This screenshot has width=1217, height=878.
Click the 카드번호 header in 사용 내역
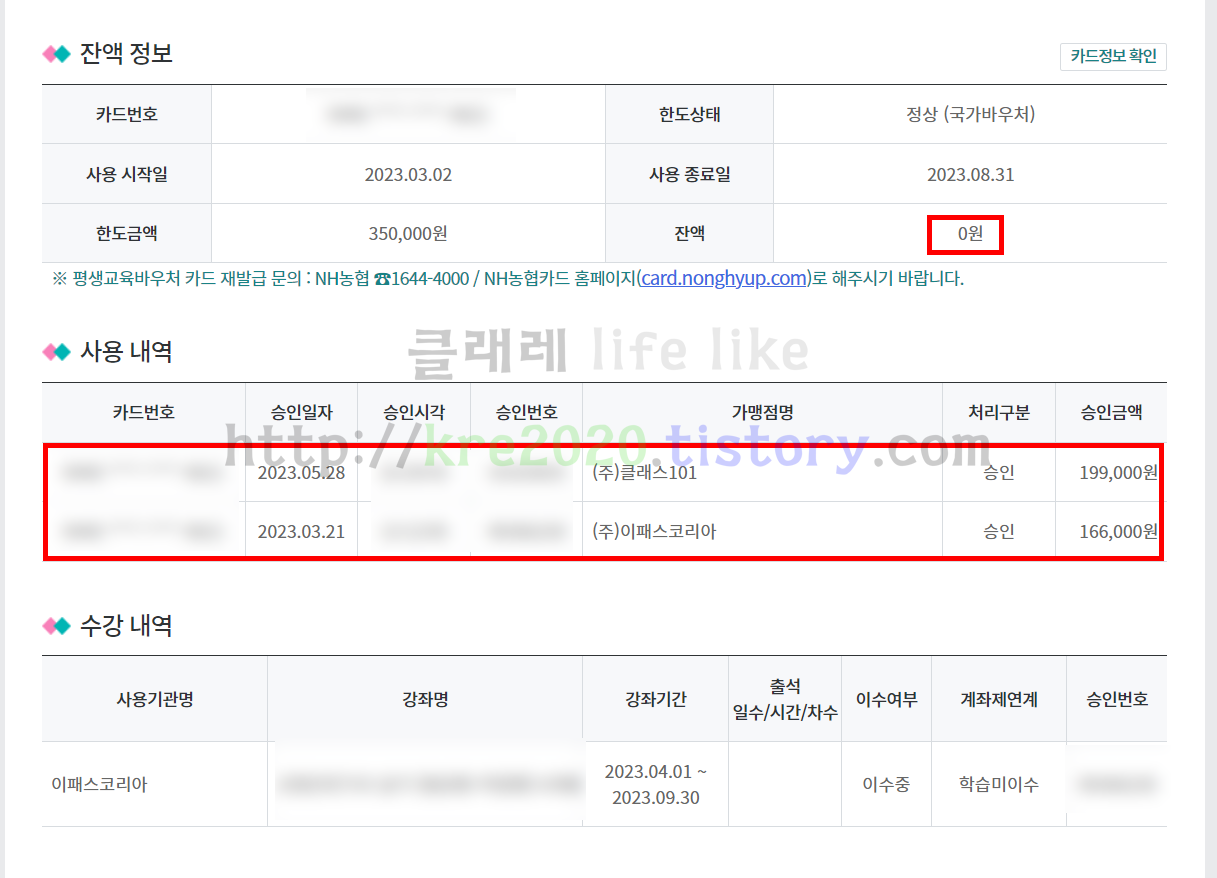[x=144, y=412]
